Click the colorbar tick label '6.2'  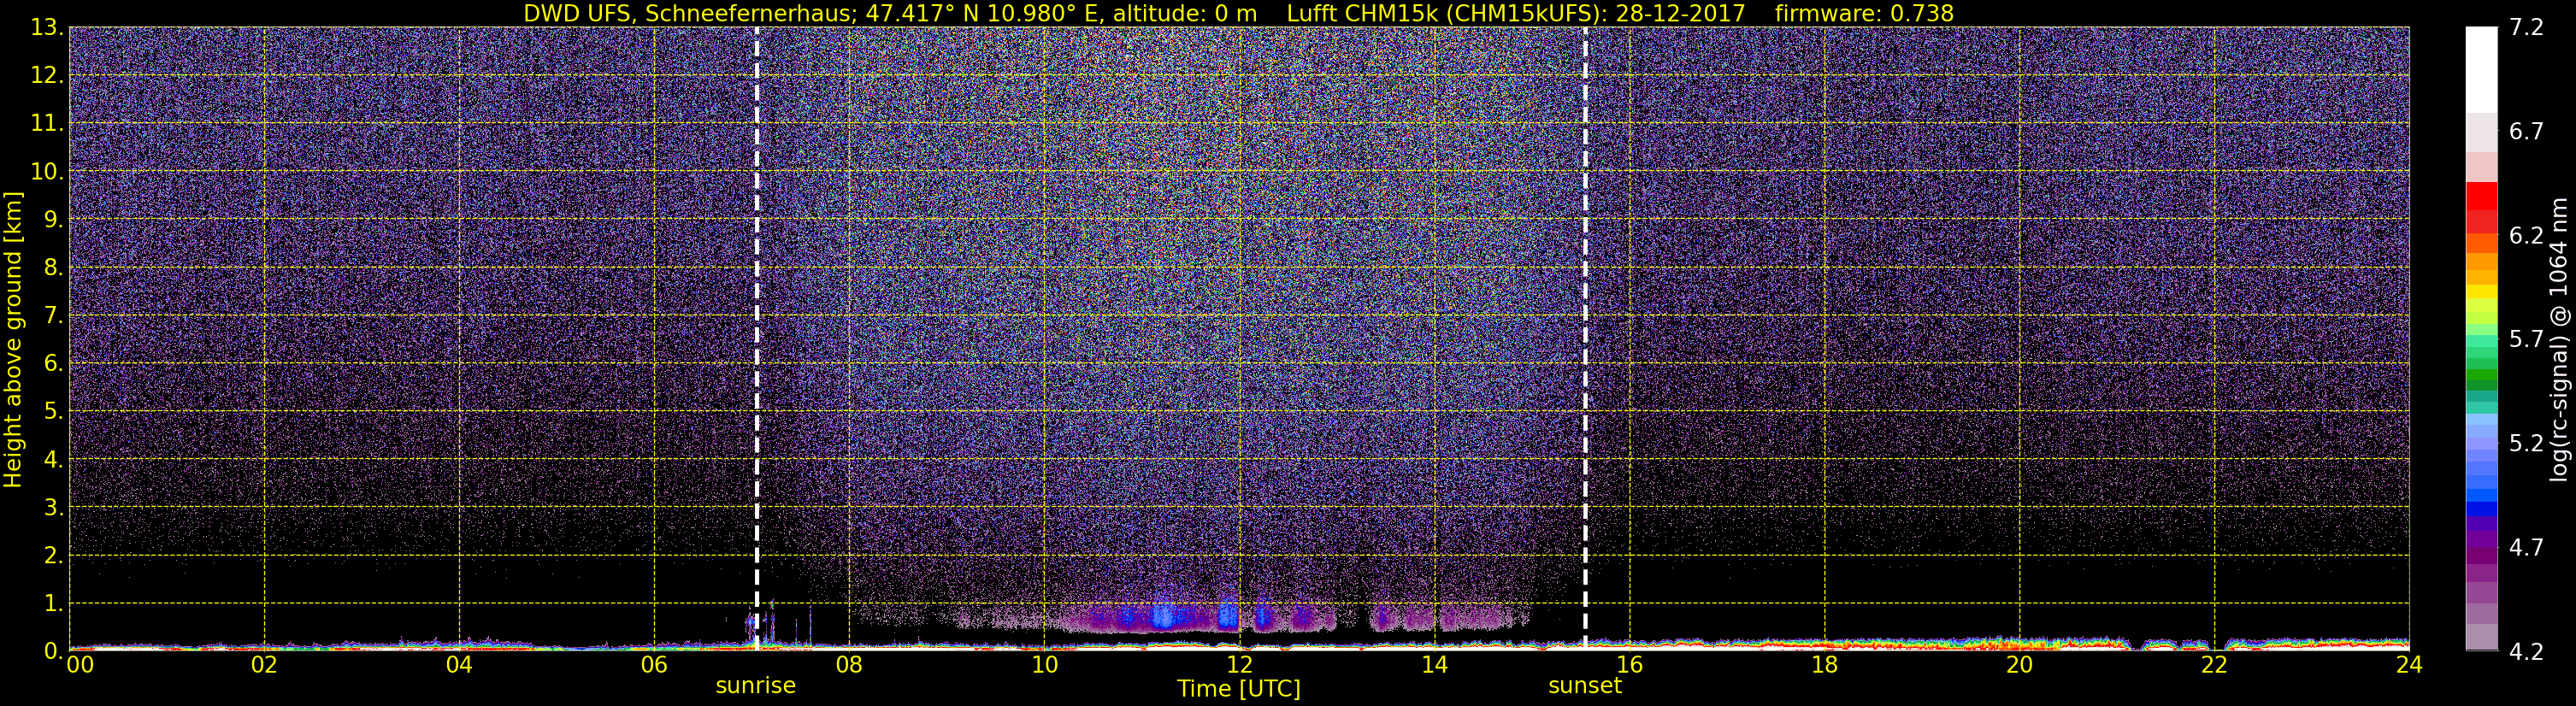(2526, 236)
